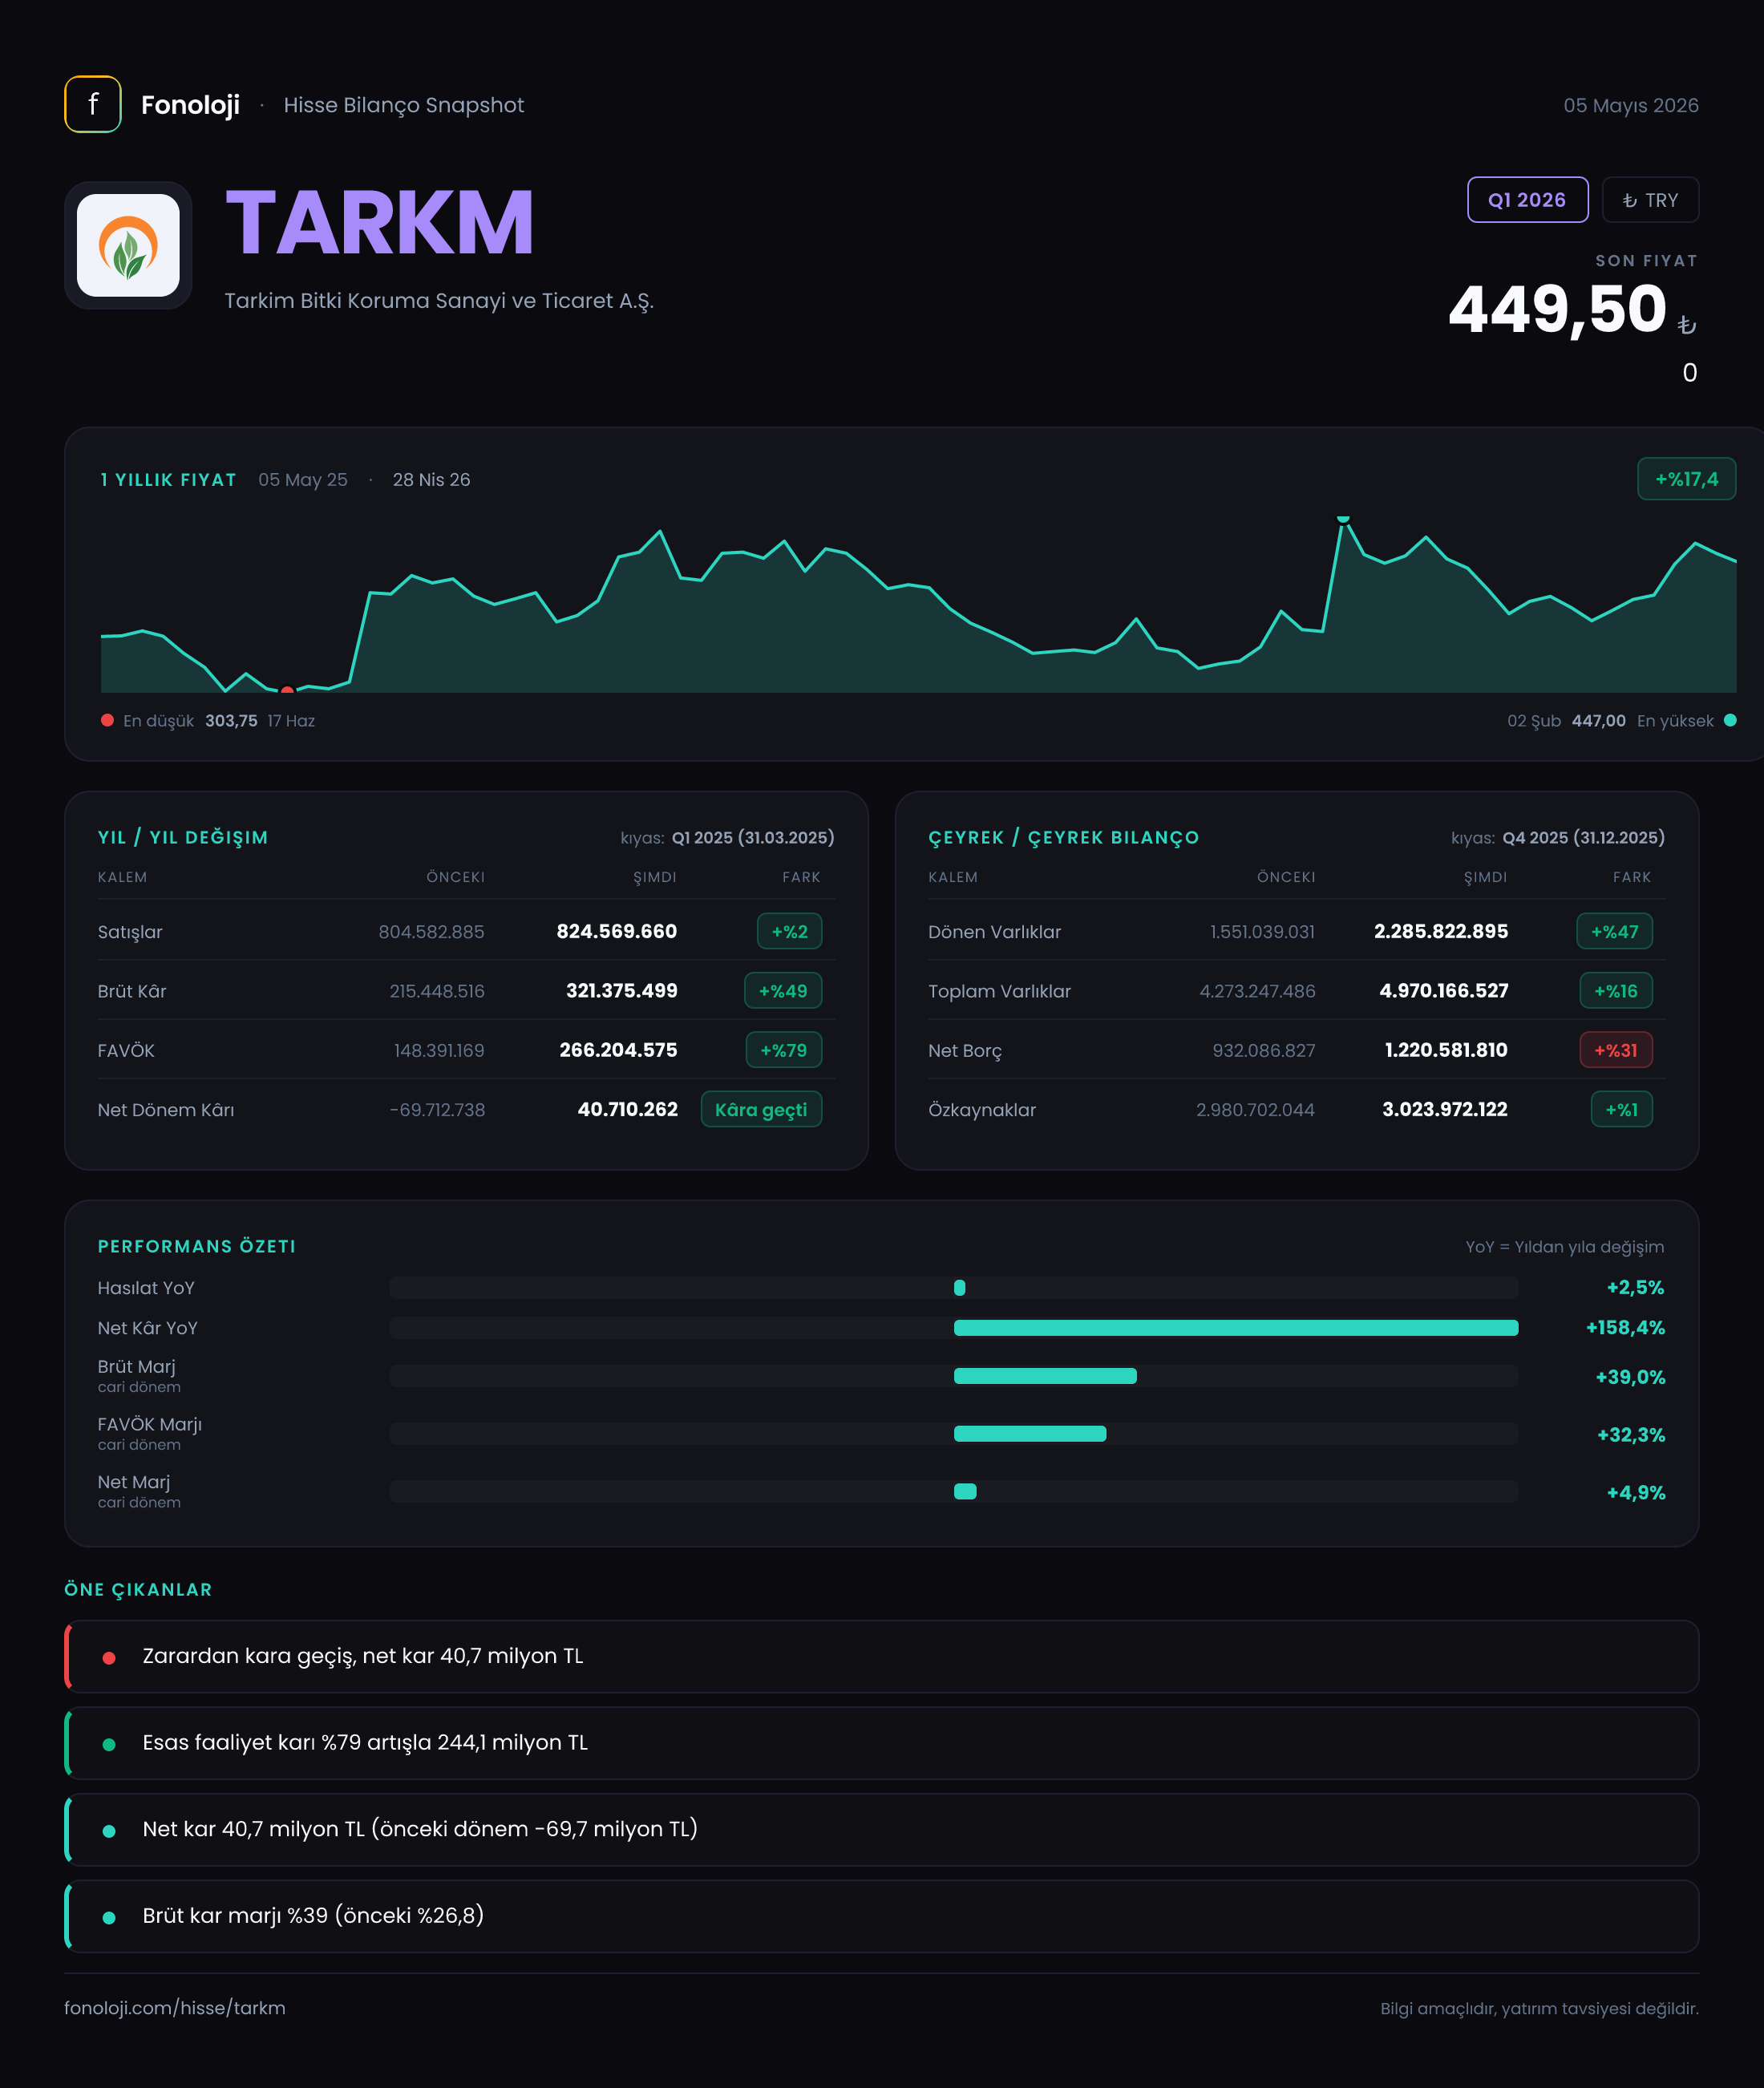
Task: Click the red bullet of Zarardan kara geçiş
Action: tap(109, 1658)
